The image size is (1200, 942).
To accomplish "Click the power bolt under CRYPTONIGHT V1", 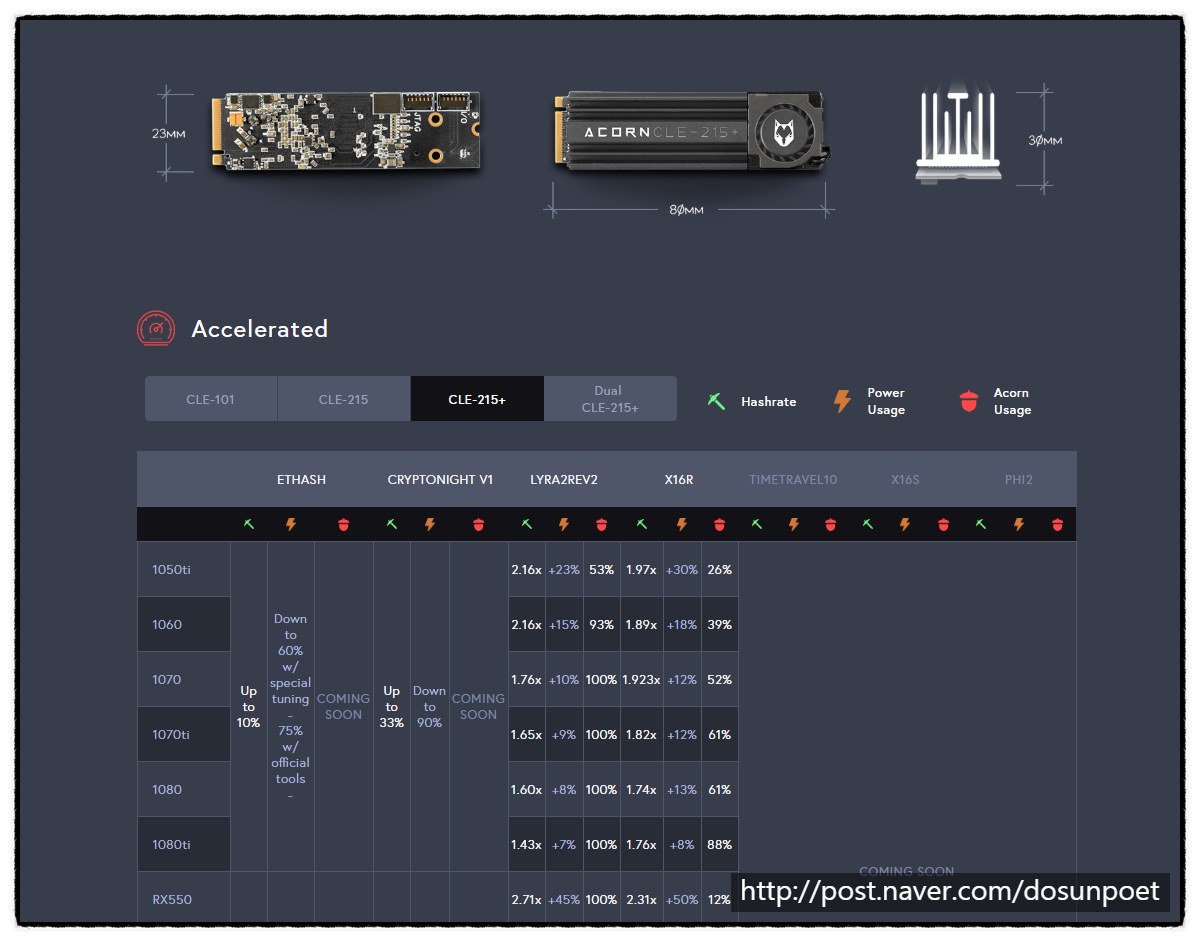I will tap(430, 524).
